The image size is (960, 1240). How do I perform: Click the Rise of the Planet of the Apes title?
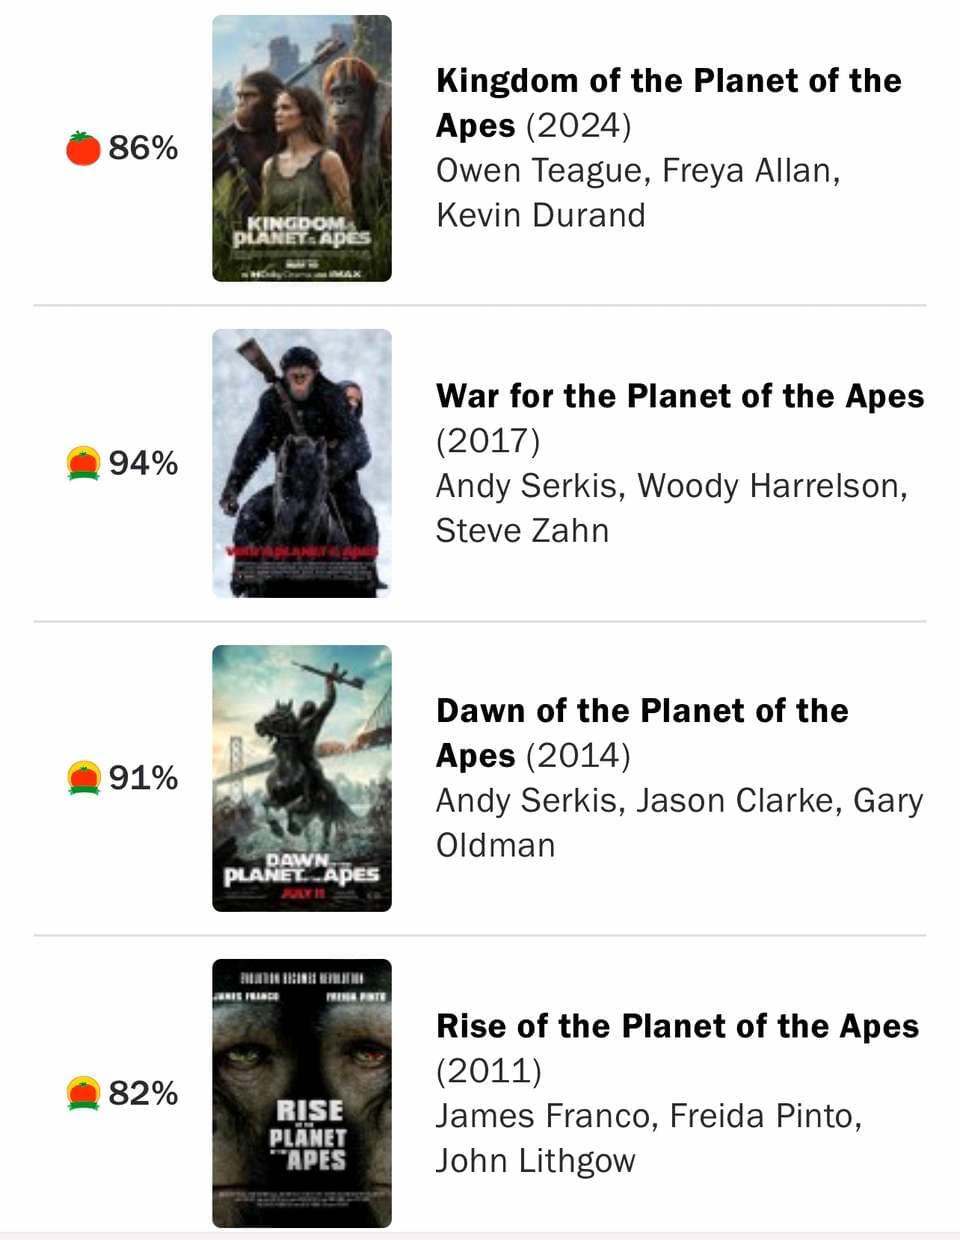tap(677, 1026)
